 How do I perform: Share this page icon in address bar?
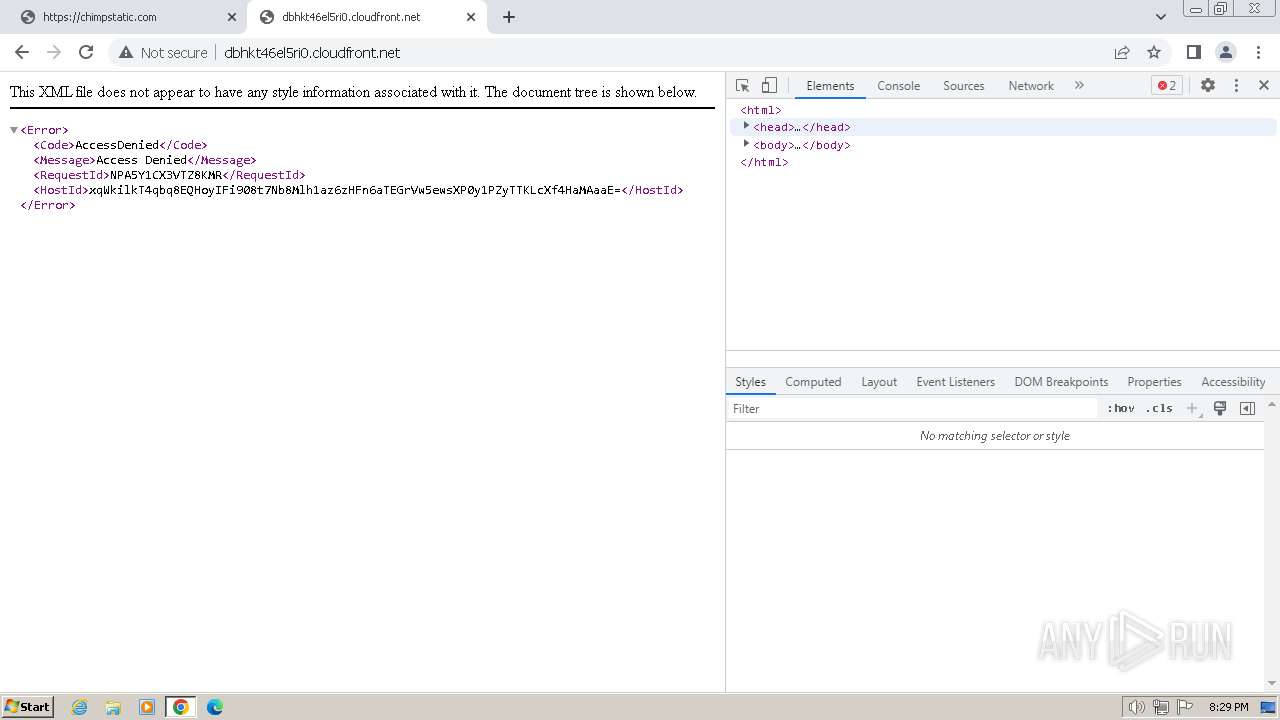click(1122, 52)
